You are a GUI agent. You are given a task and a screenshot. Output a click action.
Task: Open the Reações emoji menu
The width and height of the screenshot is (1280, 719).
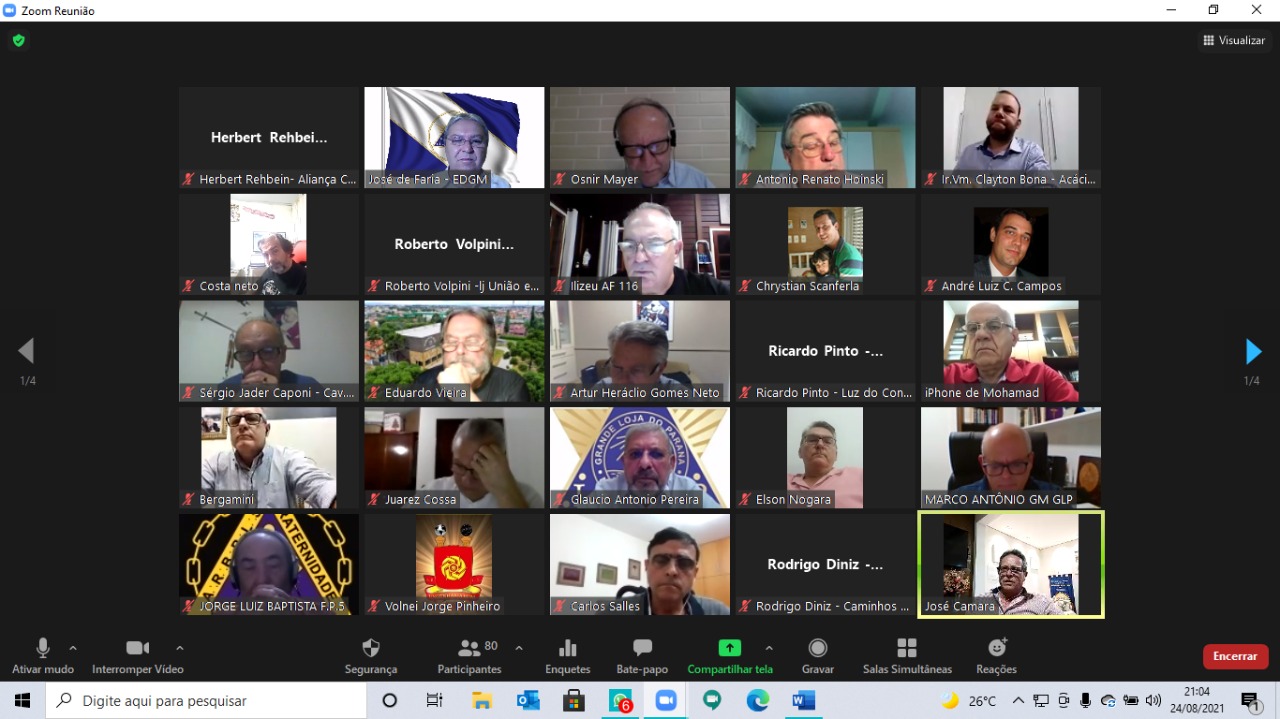click(996, 649)
